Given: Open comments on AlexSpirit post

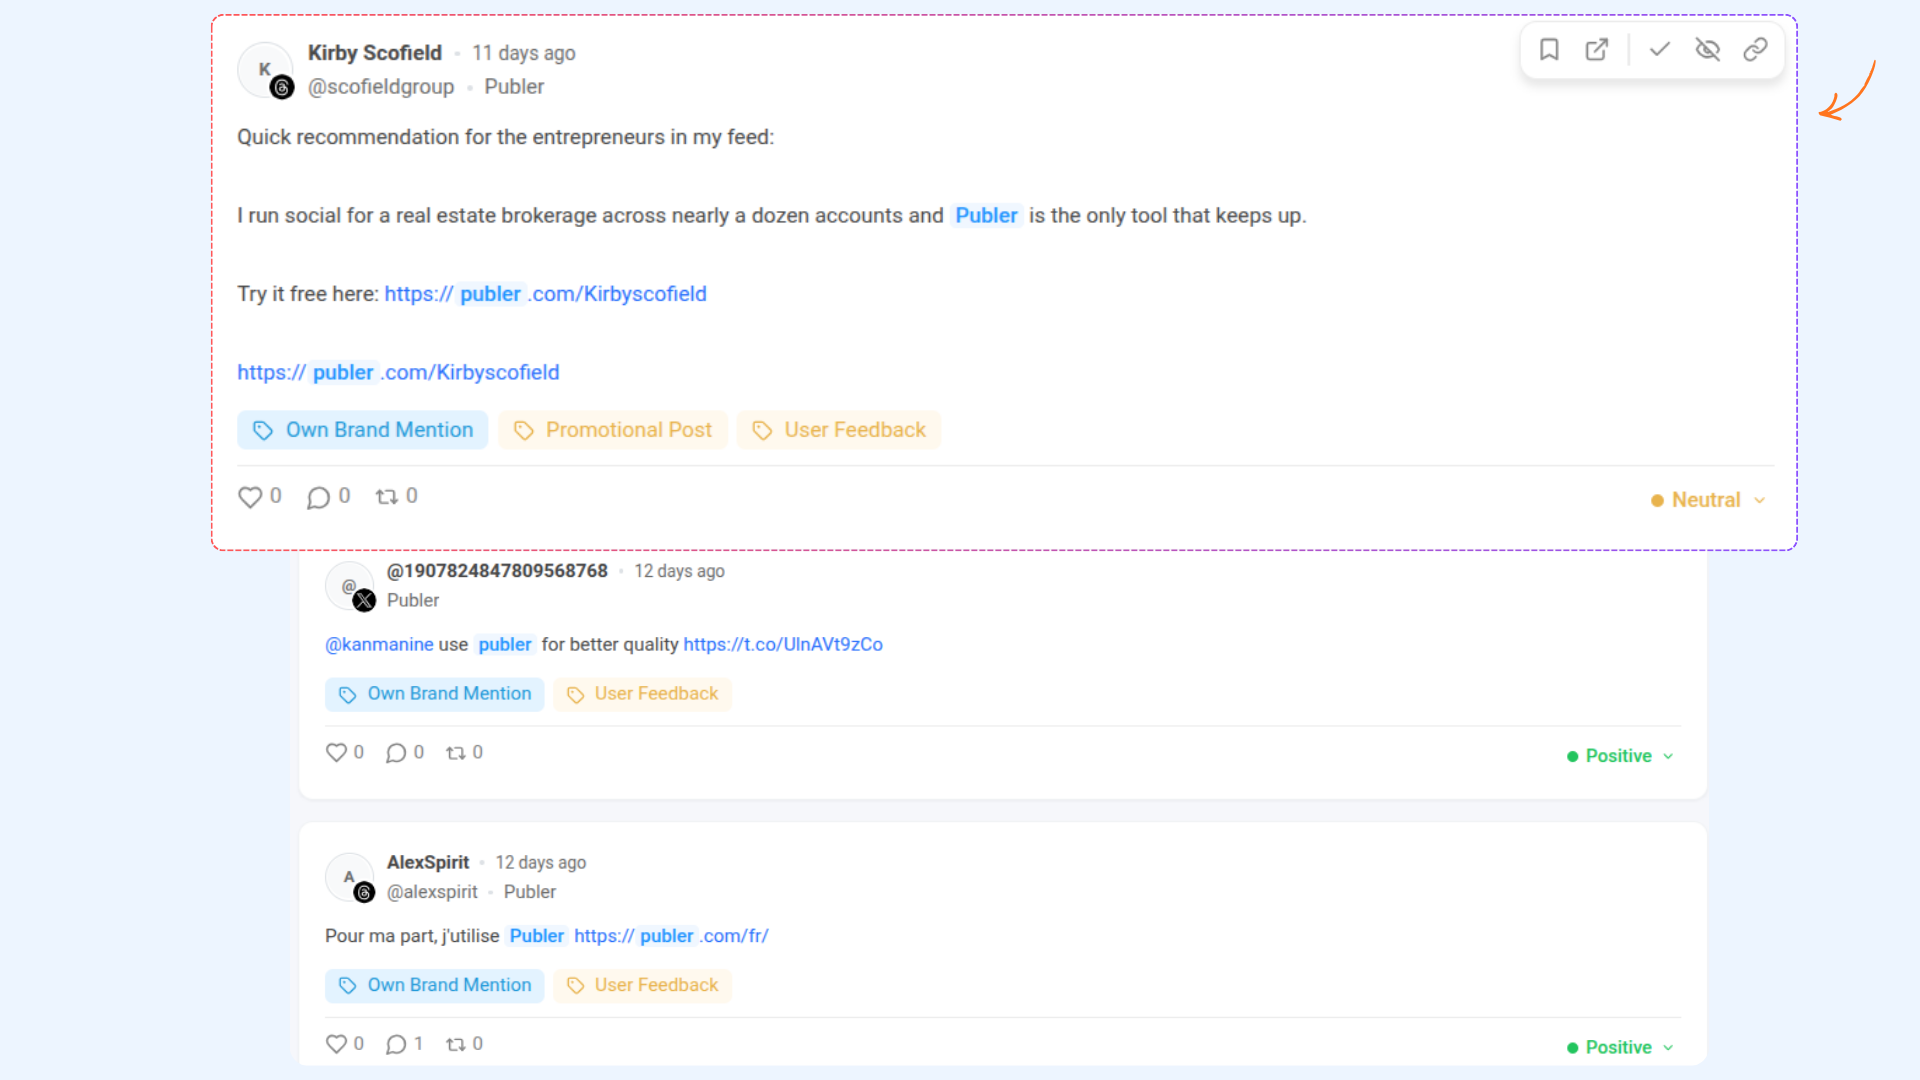Looking at the screenshot, I should coord(396,1044).
